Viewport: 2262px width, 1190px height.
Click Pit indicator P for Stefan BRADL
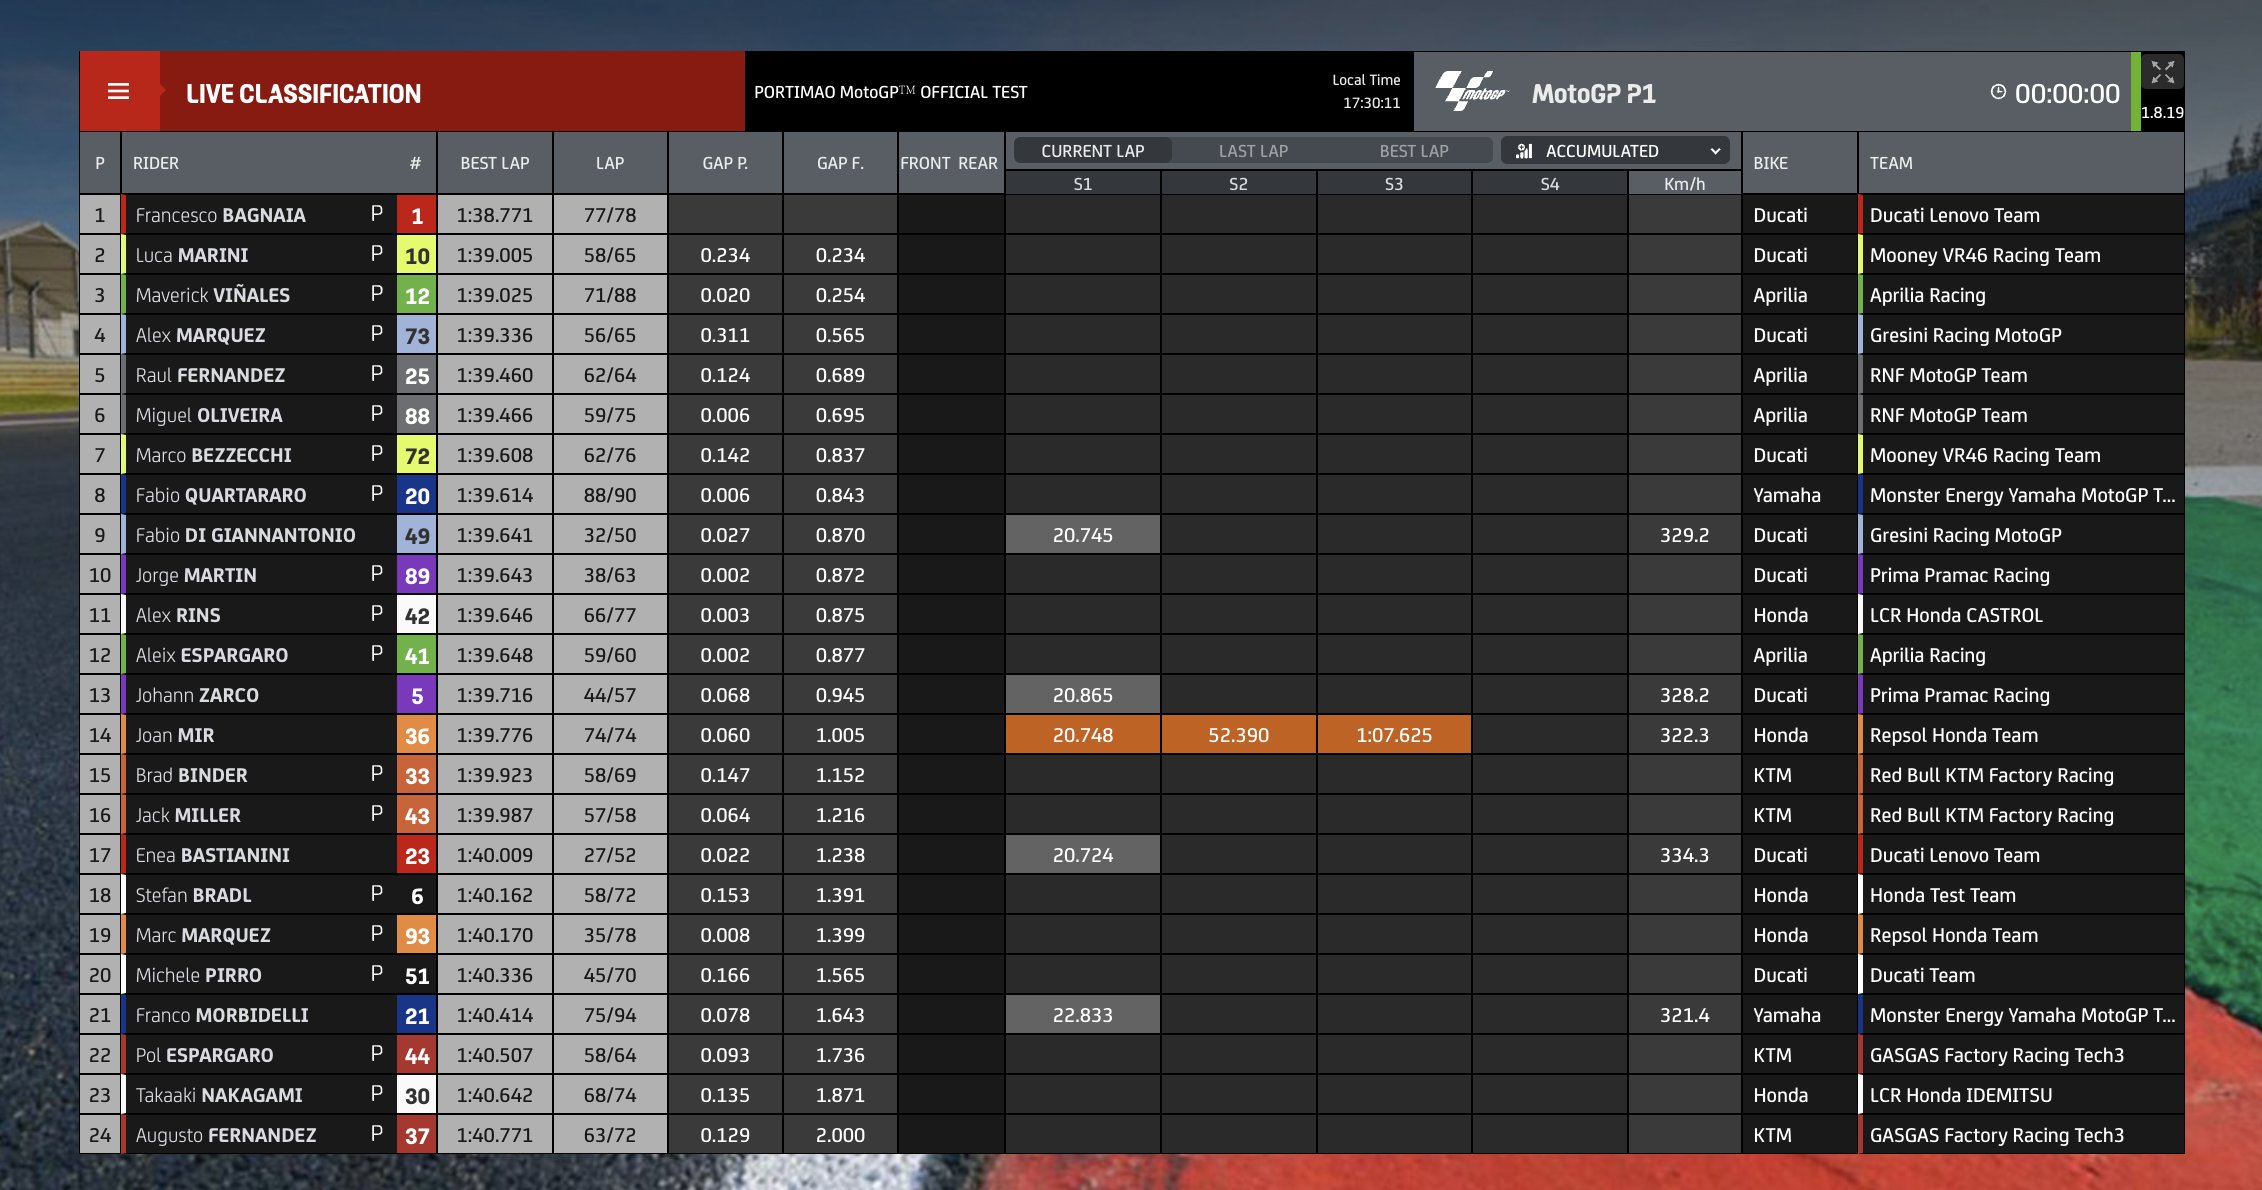point(377,893)
